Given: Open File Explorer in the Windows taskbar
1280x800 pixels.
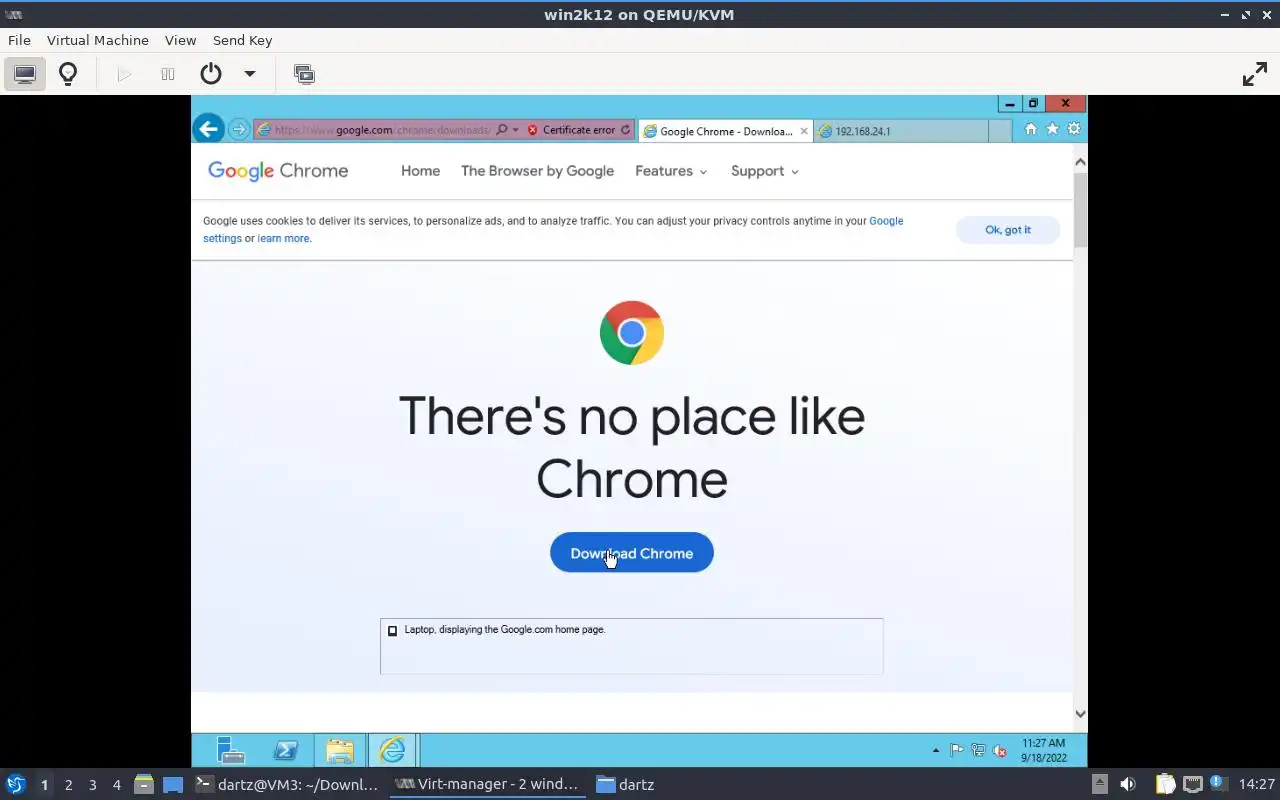Looking at the screenshot, I should tap(339, 750).
